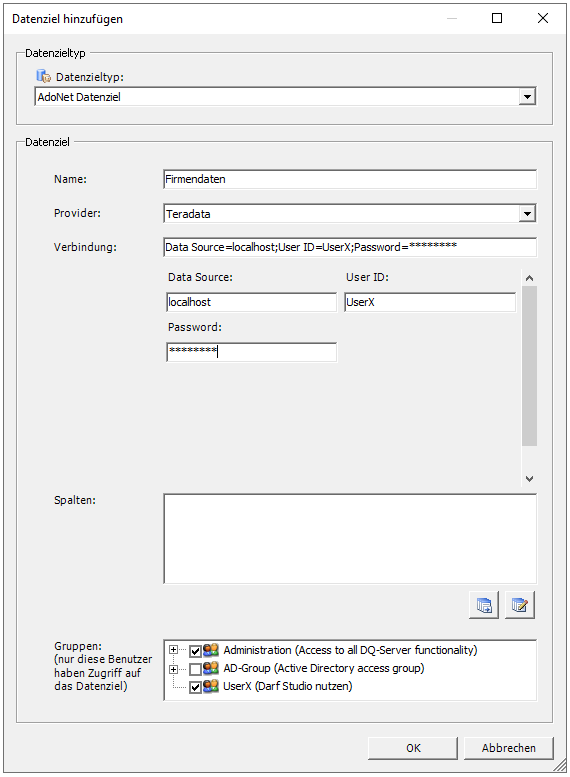Click the connection panel scrollbar up arrow

529,278
